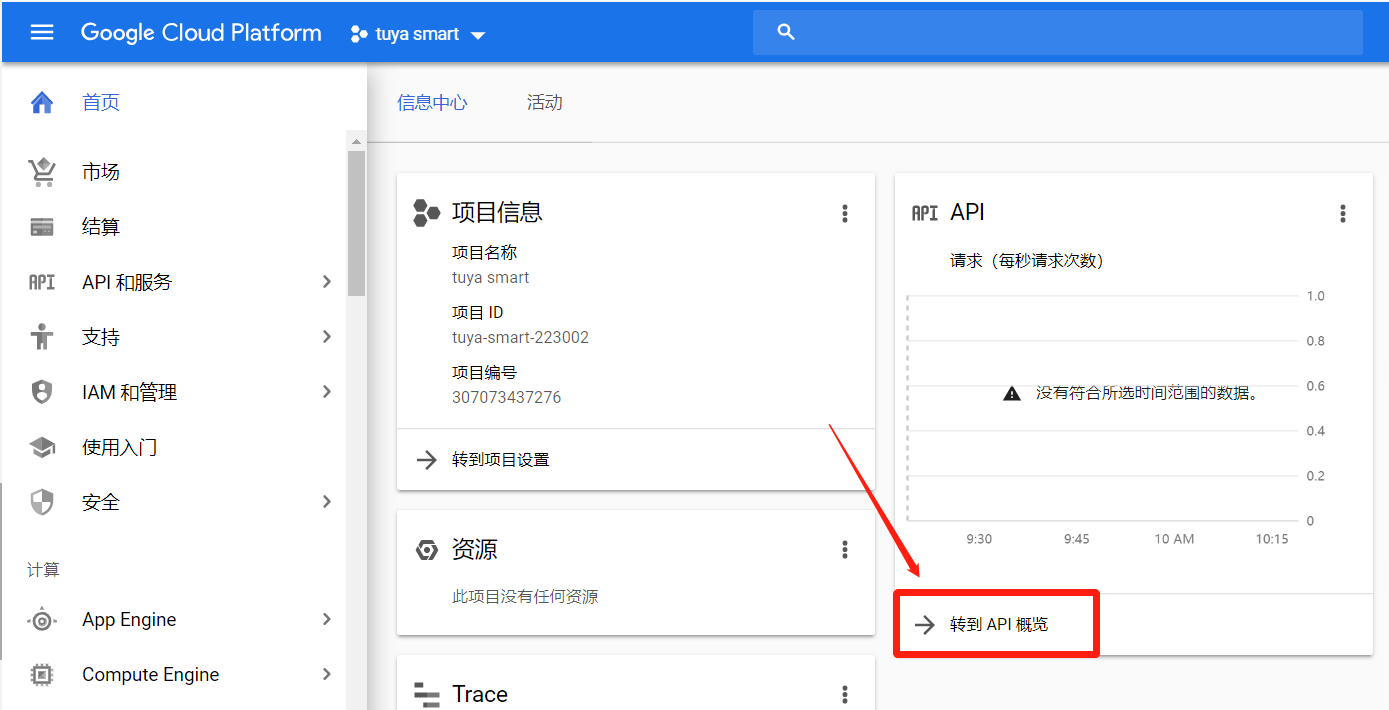Click the API 和服务 sidebar icon

coord(42,282)
